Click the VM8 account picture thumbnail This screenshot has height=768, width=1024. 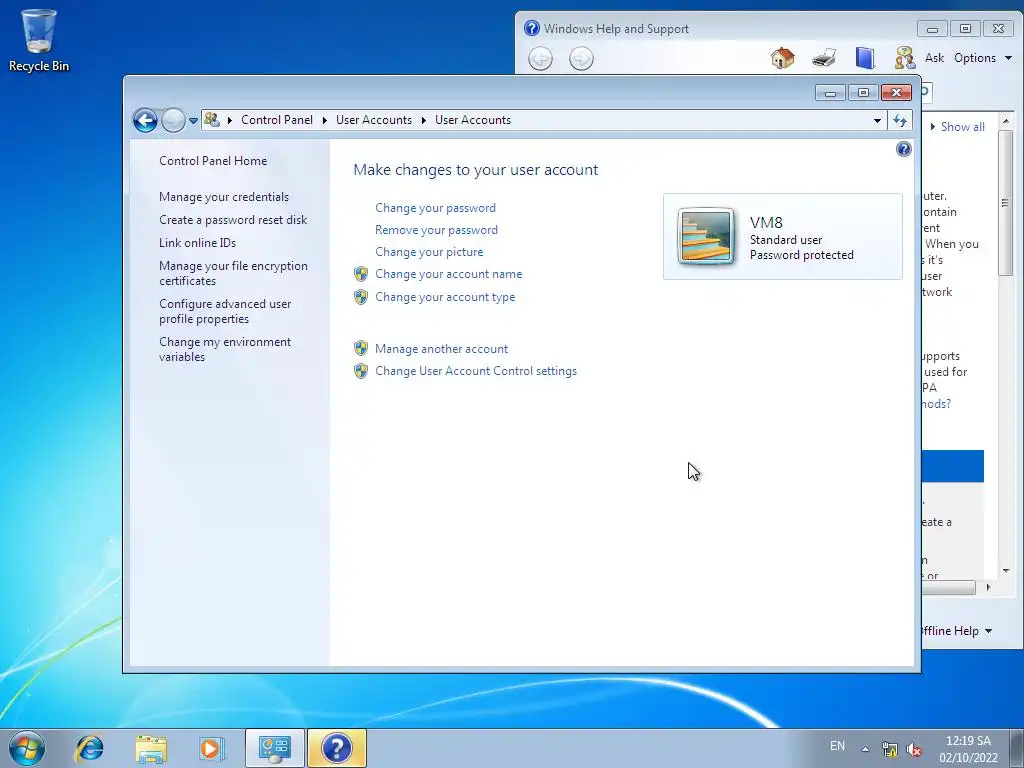(x=705, y=236)
